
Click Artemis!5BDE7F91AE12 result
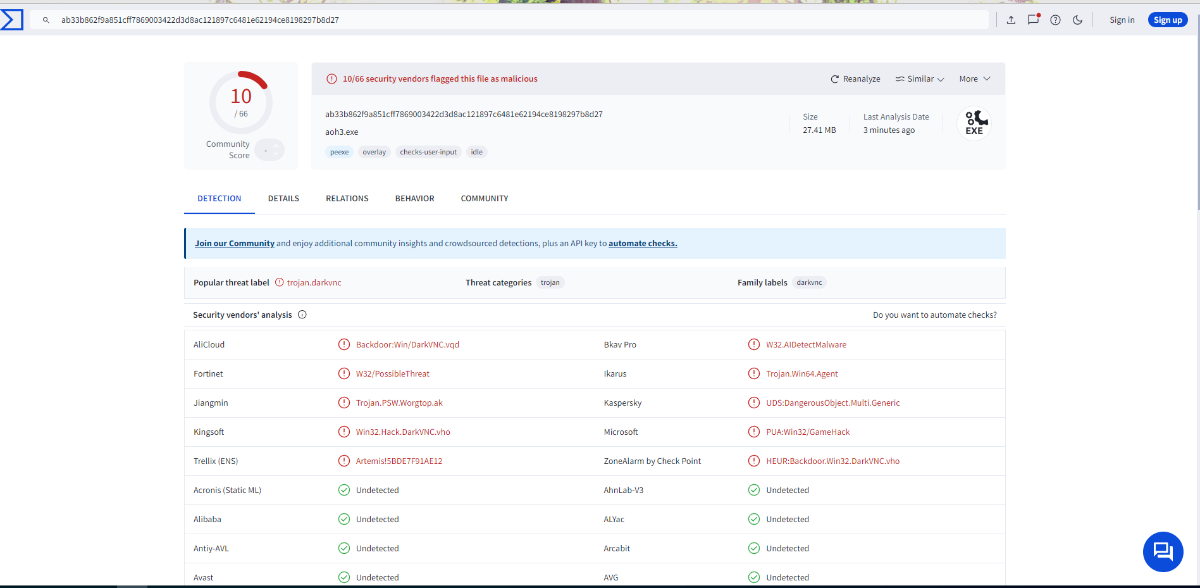click(399, 461)
